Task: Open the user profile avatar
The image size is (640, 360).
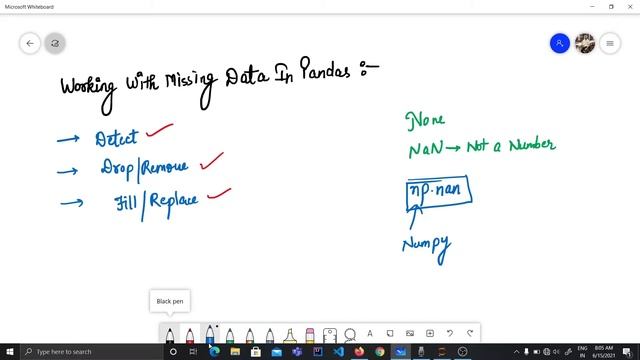Action: [x=584, y=43]
